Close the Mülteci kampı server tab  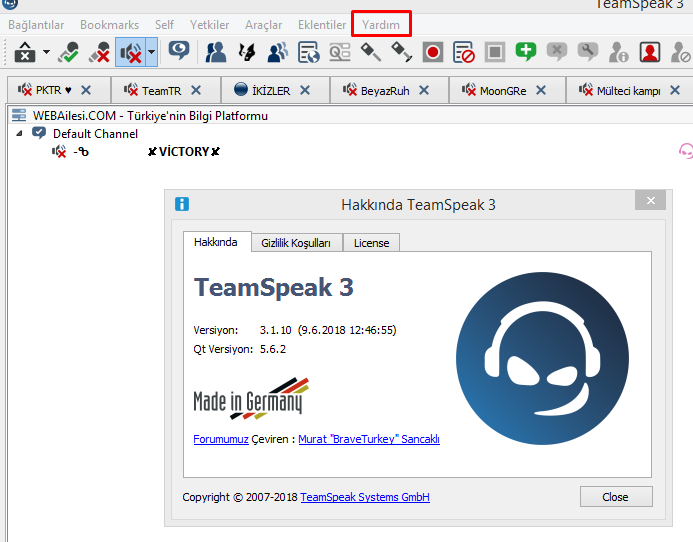675,90
